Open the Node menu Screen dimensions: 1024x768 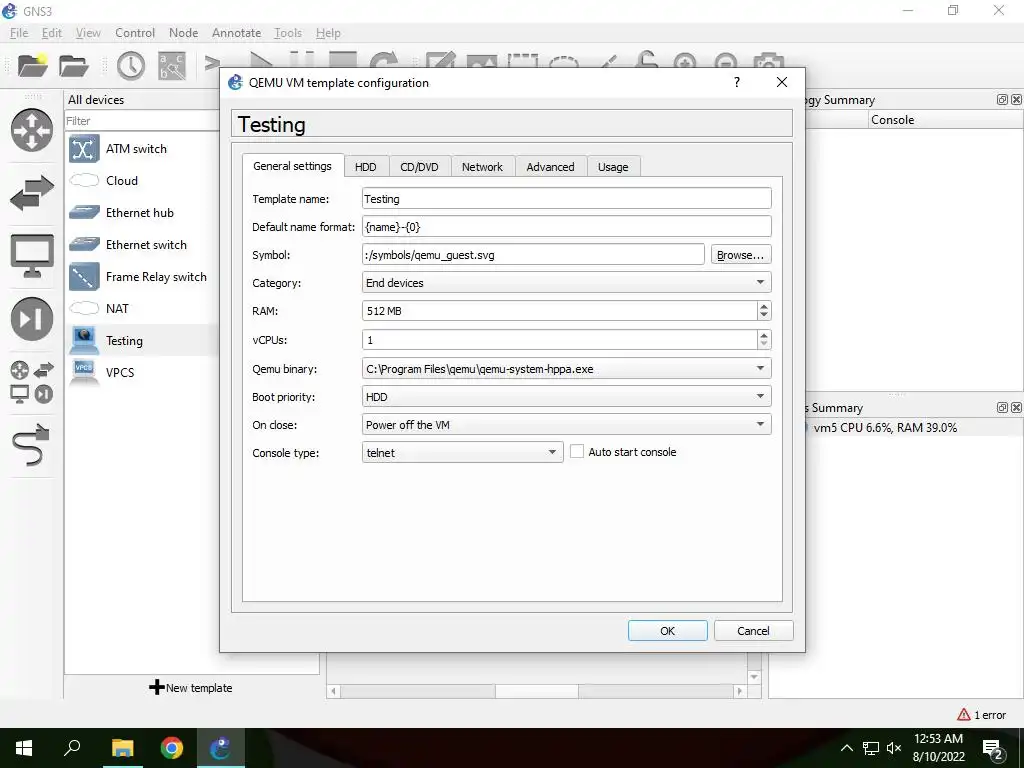tap(184, 33)
